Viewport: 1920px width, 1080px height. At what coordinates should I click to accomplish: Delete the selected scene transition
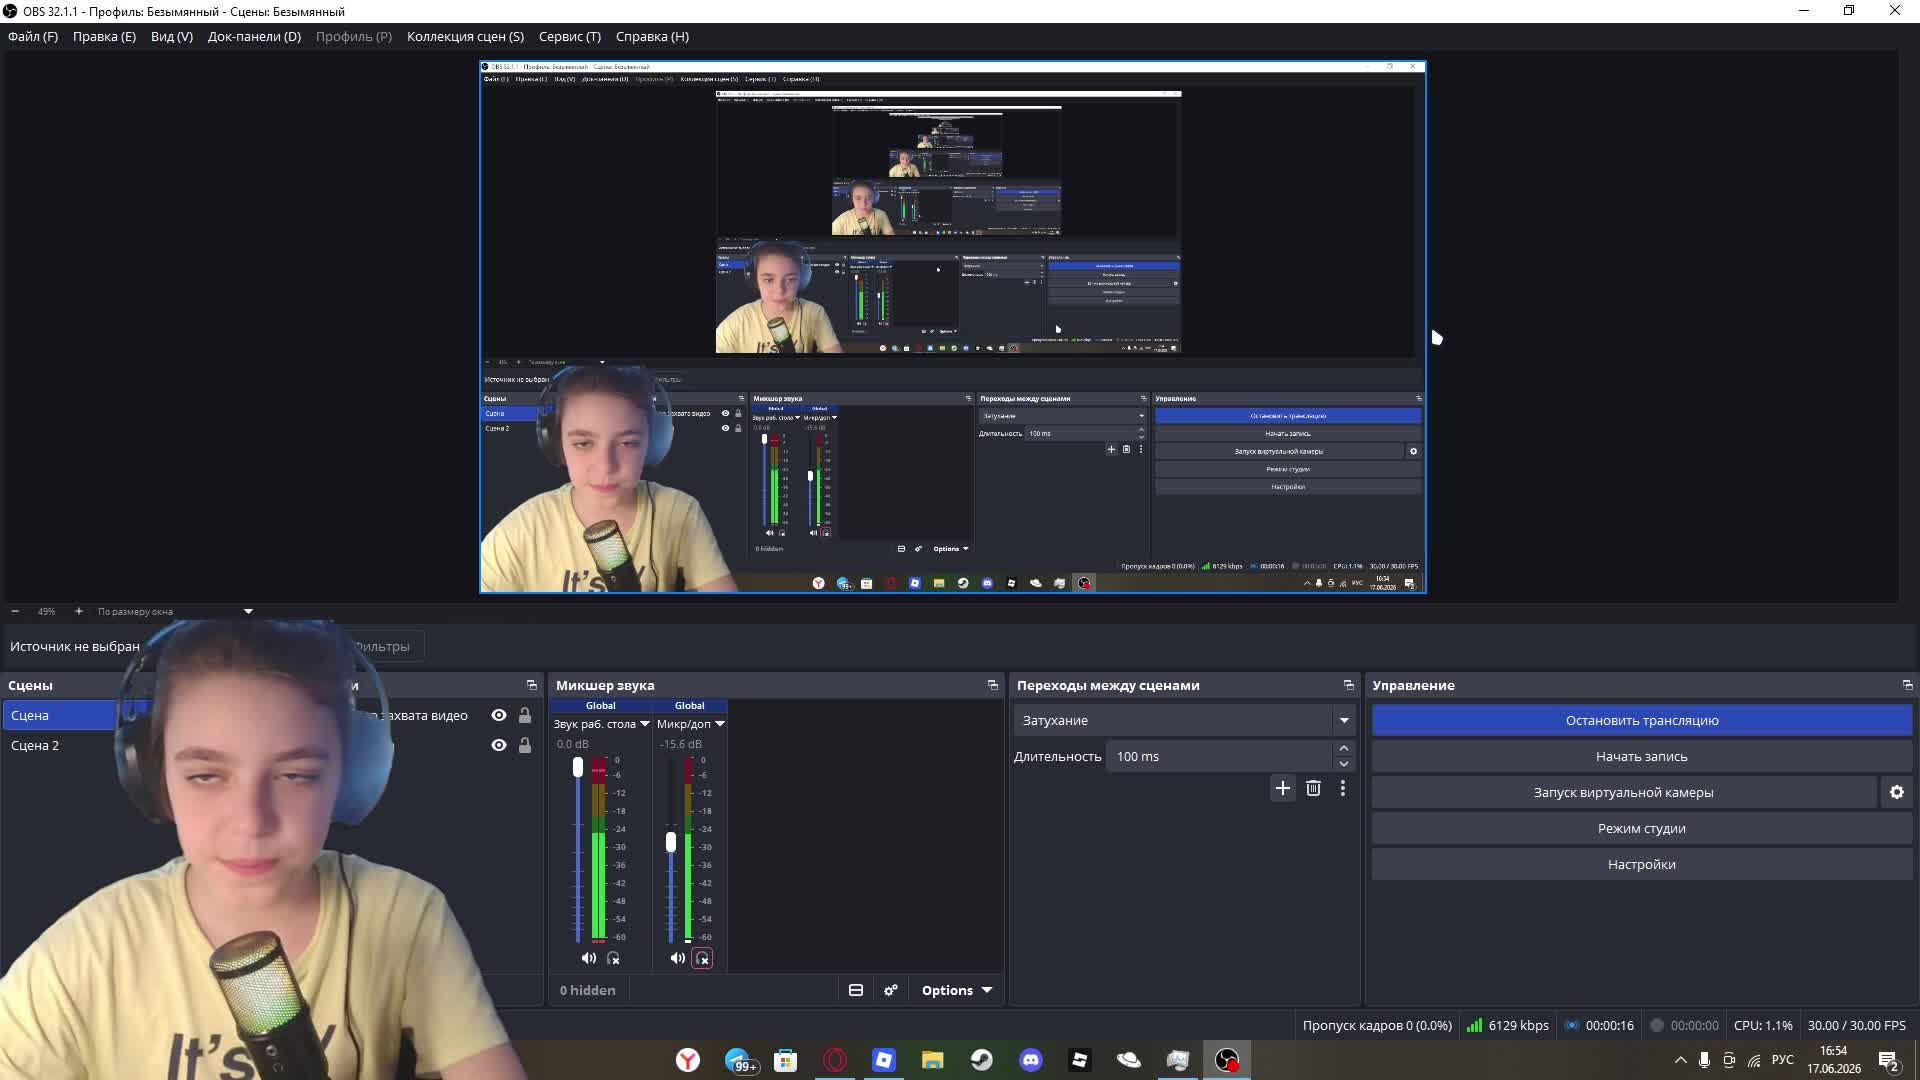[1313, 788]
